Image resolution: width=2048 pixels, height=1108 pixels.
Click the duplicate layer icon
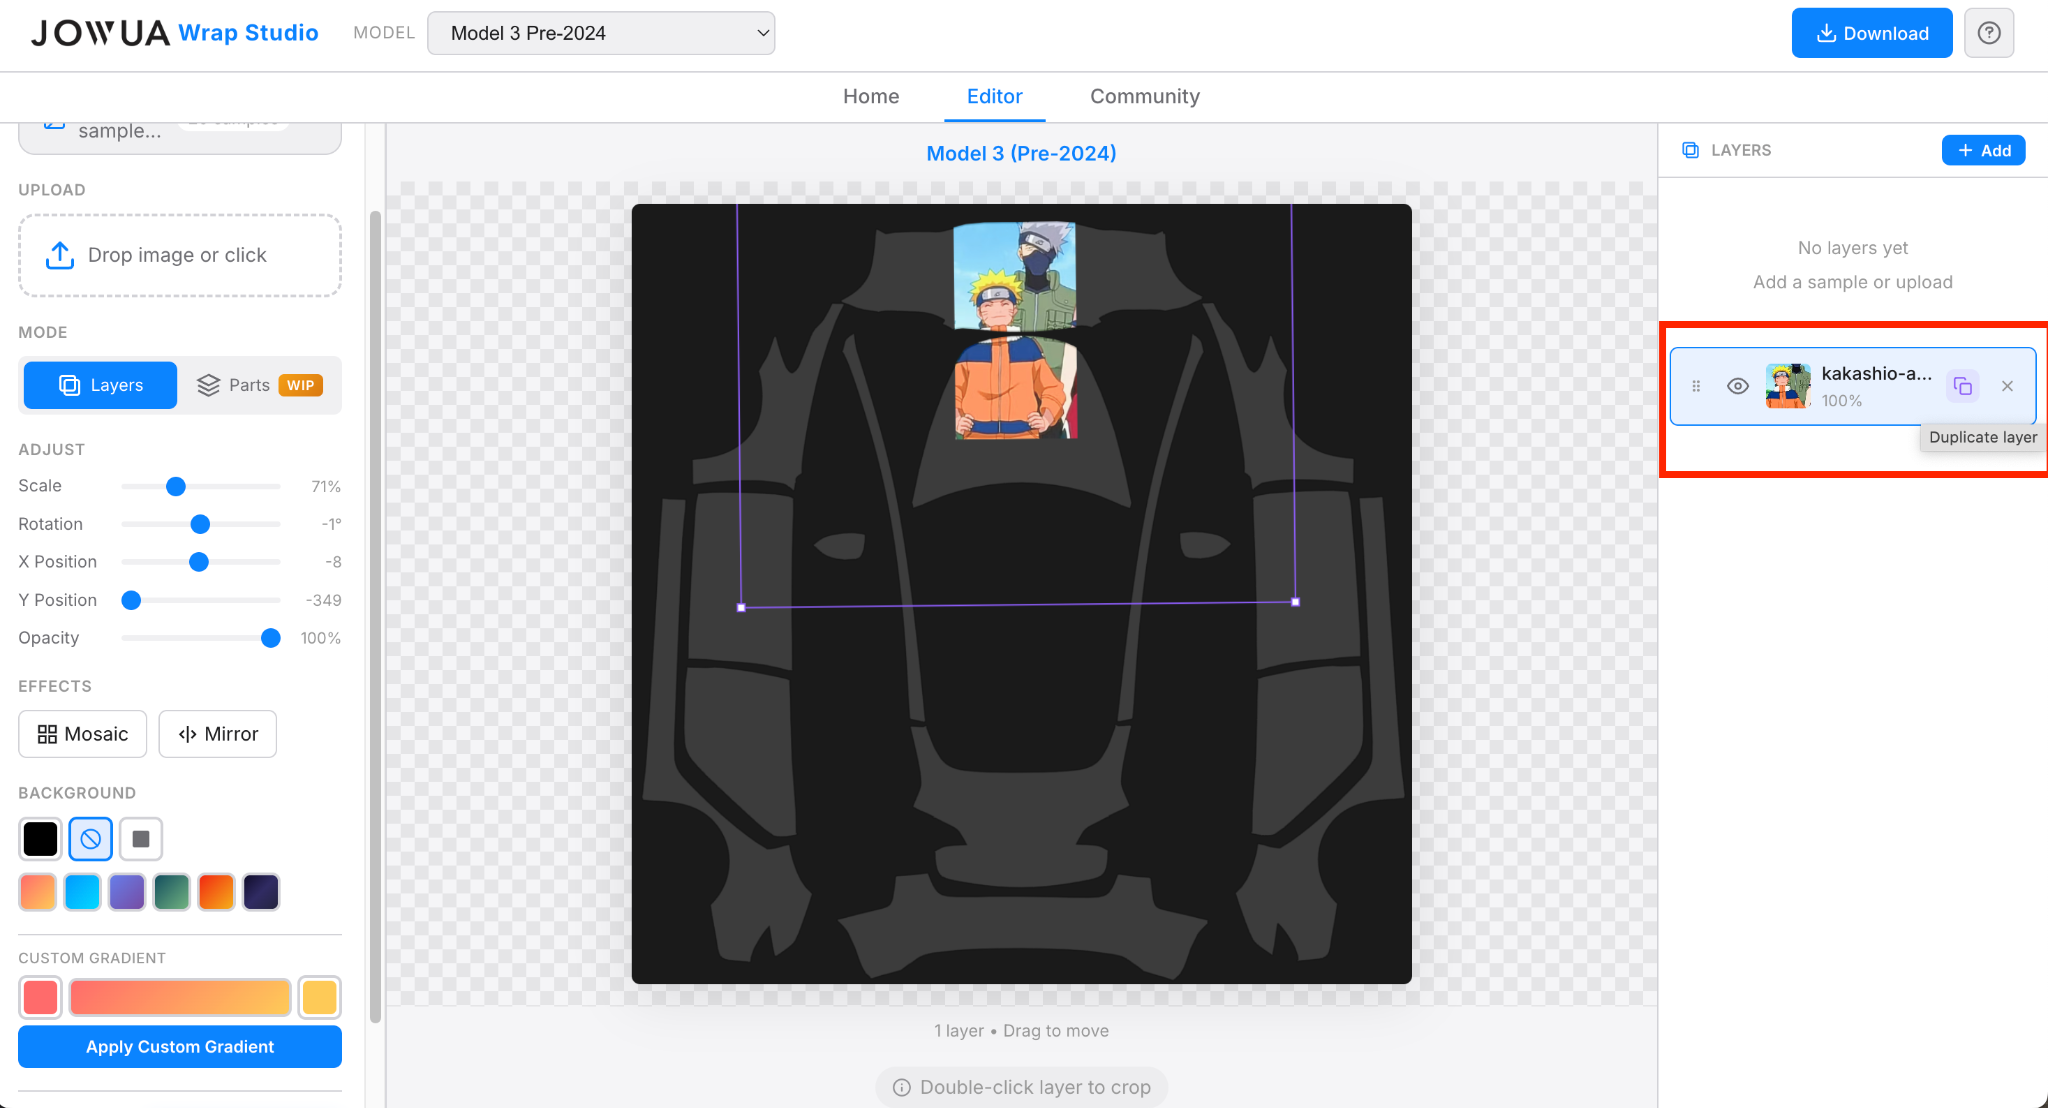[x=1962, y=386]
